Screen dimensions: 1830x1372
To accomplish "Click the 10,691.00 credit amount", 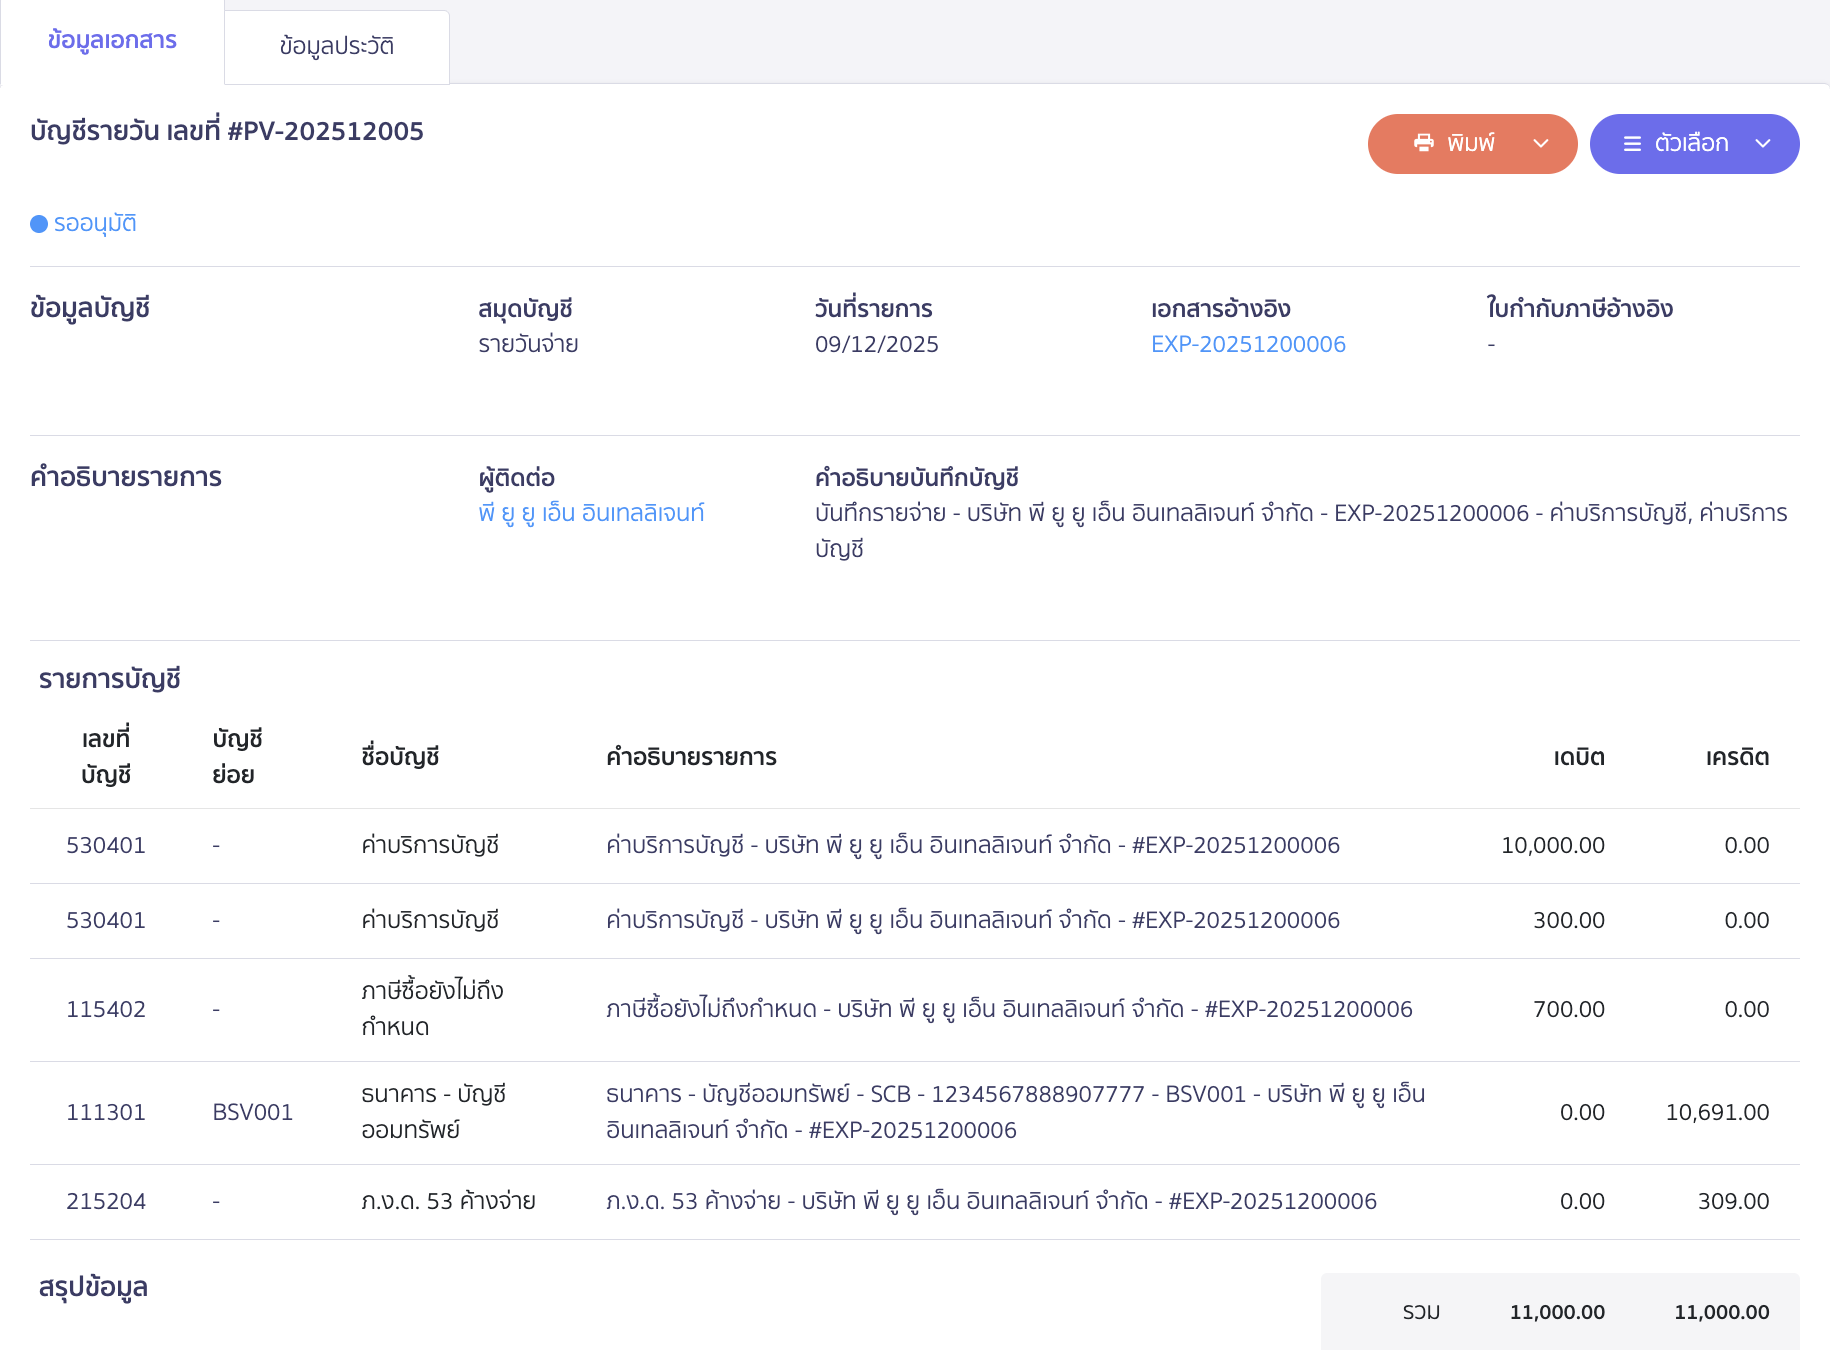I will click(x=1717, y=1112).
